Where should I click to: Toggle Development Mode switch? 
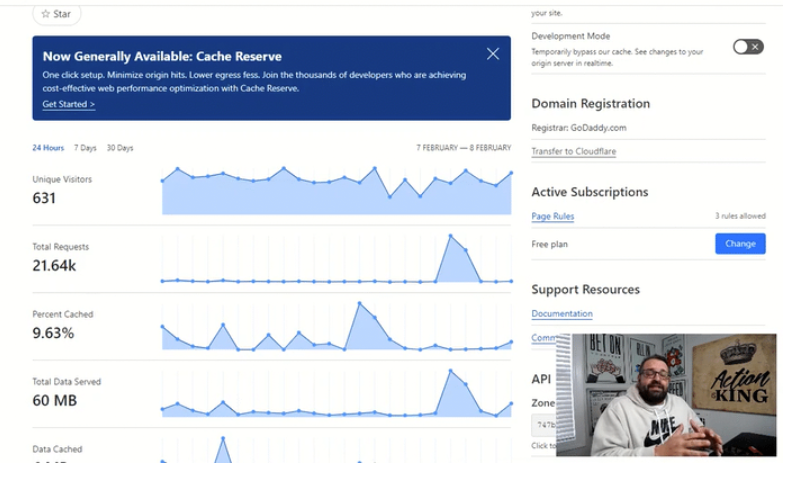(x=748, y=47)
